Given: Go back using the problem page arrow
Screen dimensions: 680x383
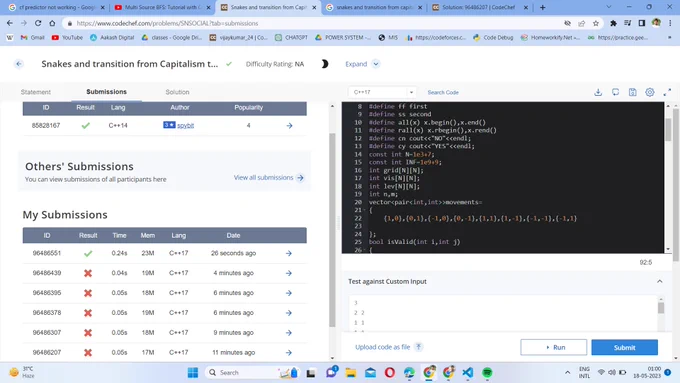Looking at the screenshot, I should [19, 64].
